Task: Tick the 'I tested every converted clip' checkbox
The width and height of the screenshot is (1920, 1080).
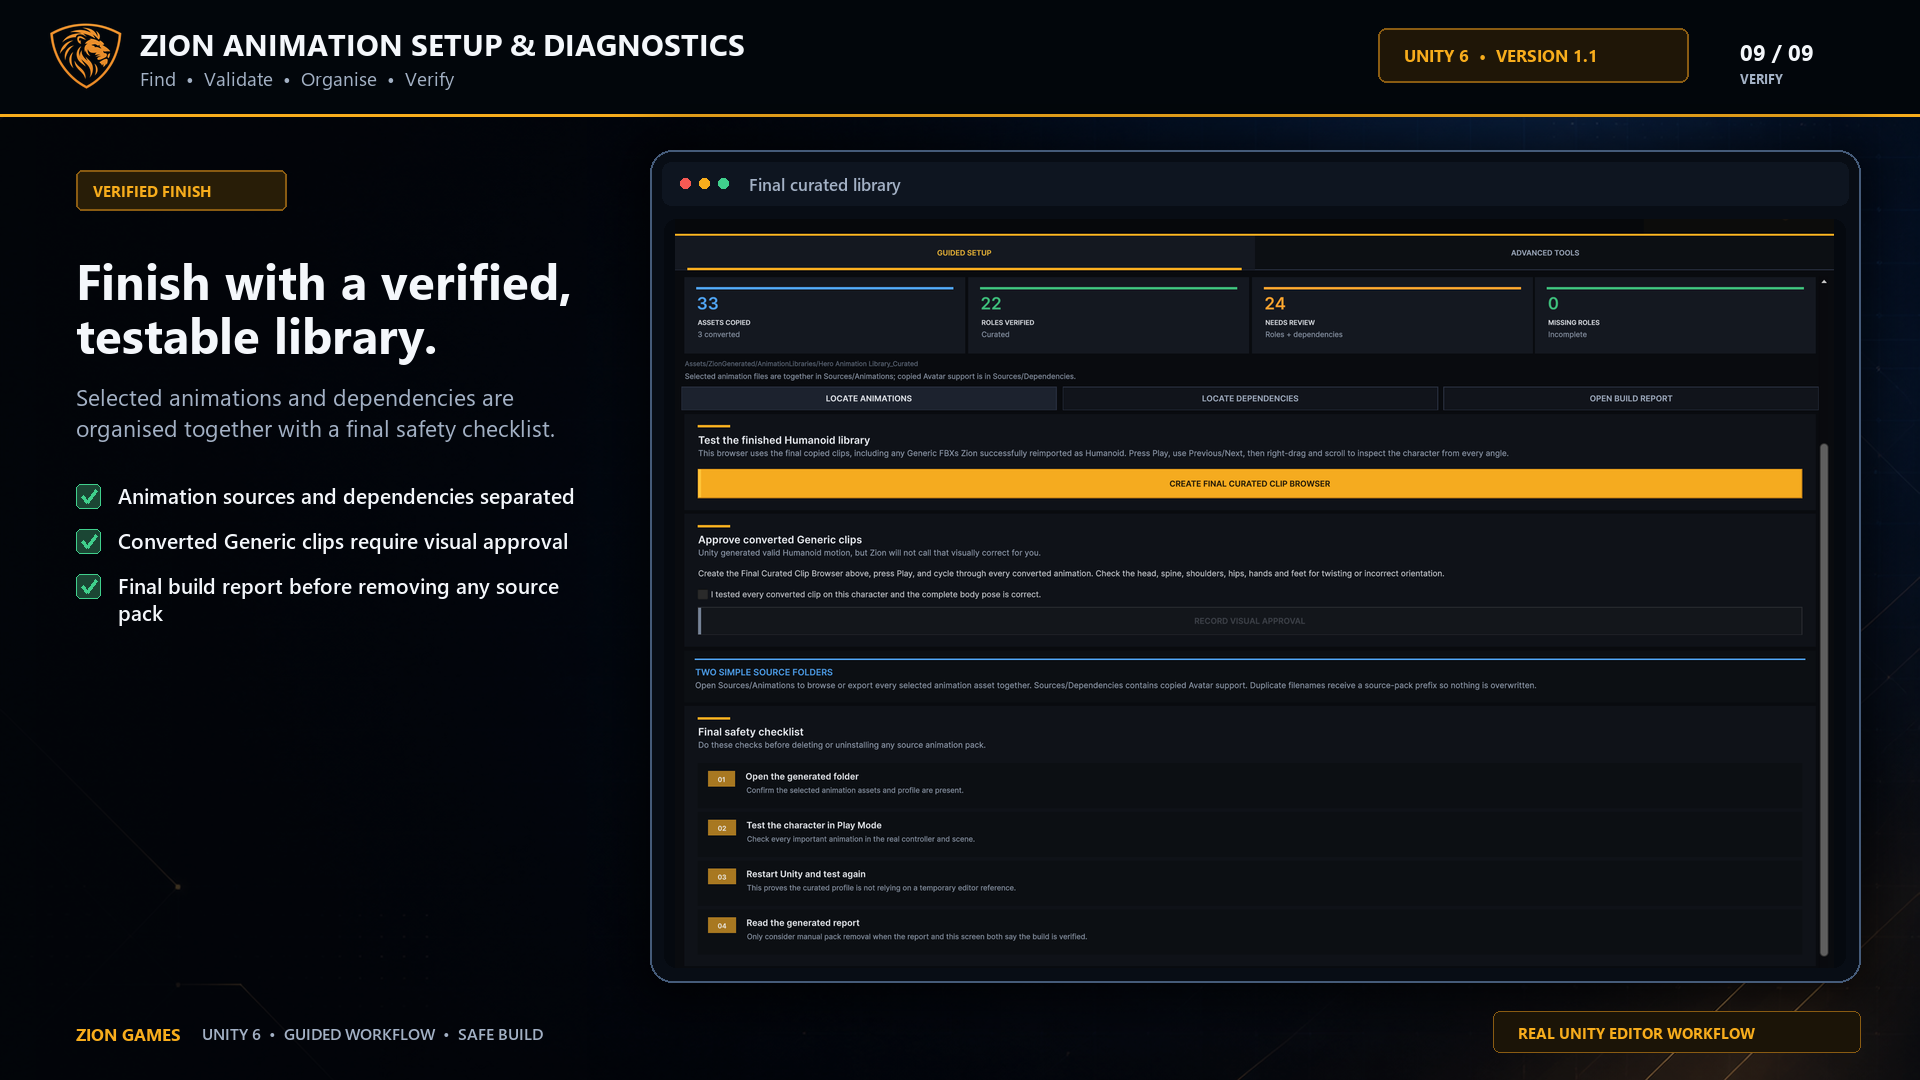Action: pyautogui.click(x=703, y=594)
